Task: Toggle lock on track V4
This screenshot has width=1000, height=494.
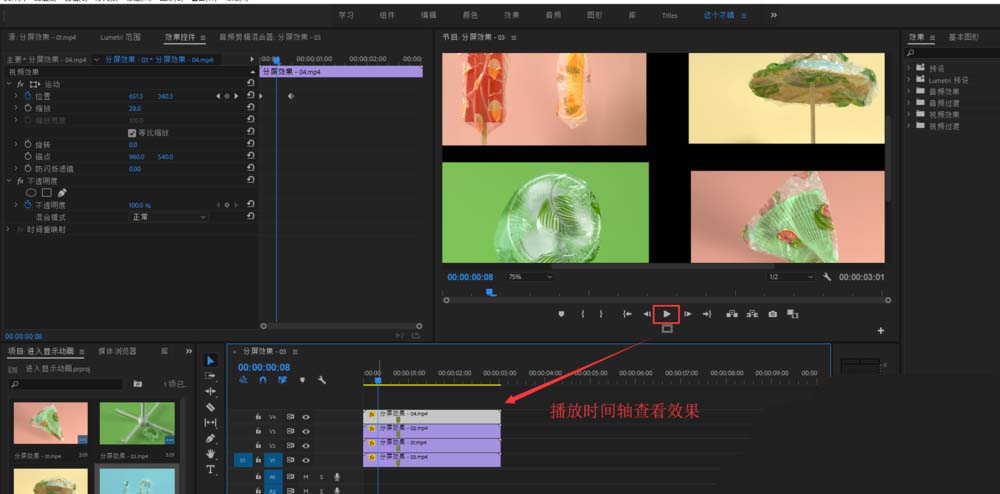Action: click(258, 417)
